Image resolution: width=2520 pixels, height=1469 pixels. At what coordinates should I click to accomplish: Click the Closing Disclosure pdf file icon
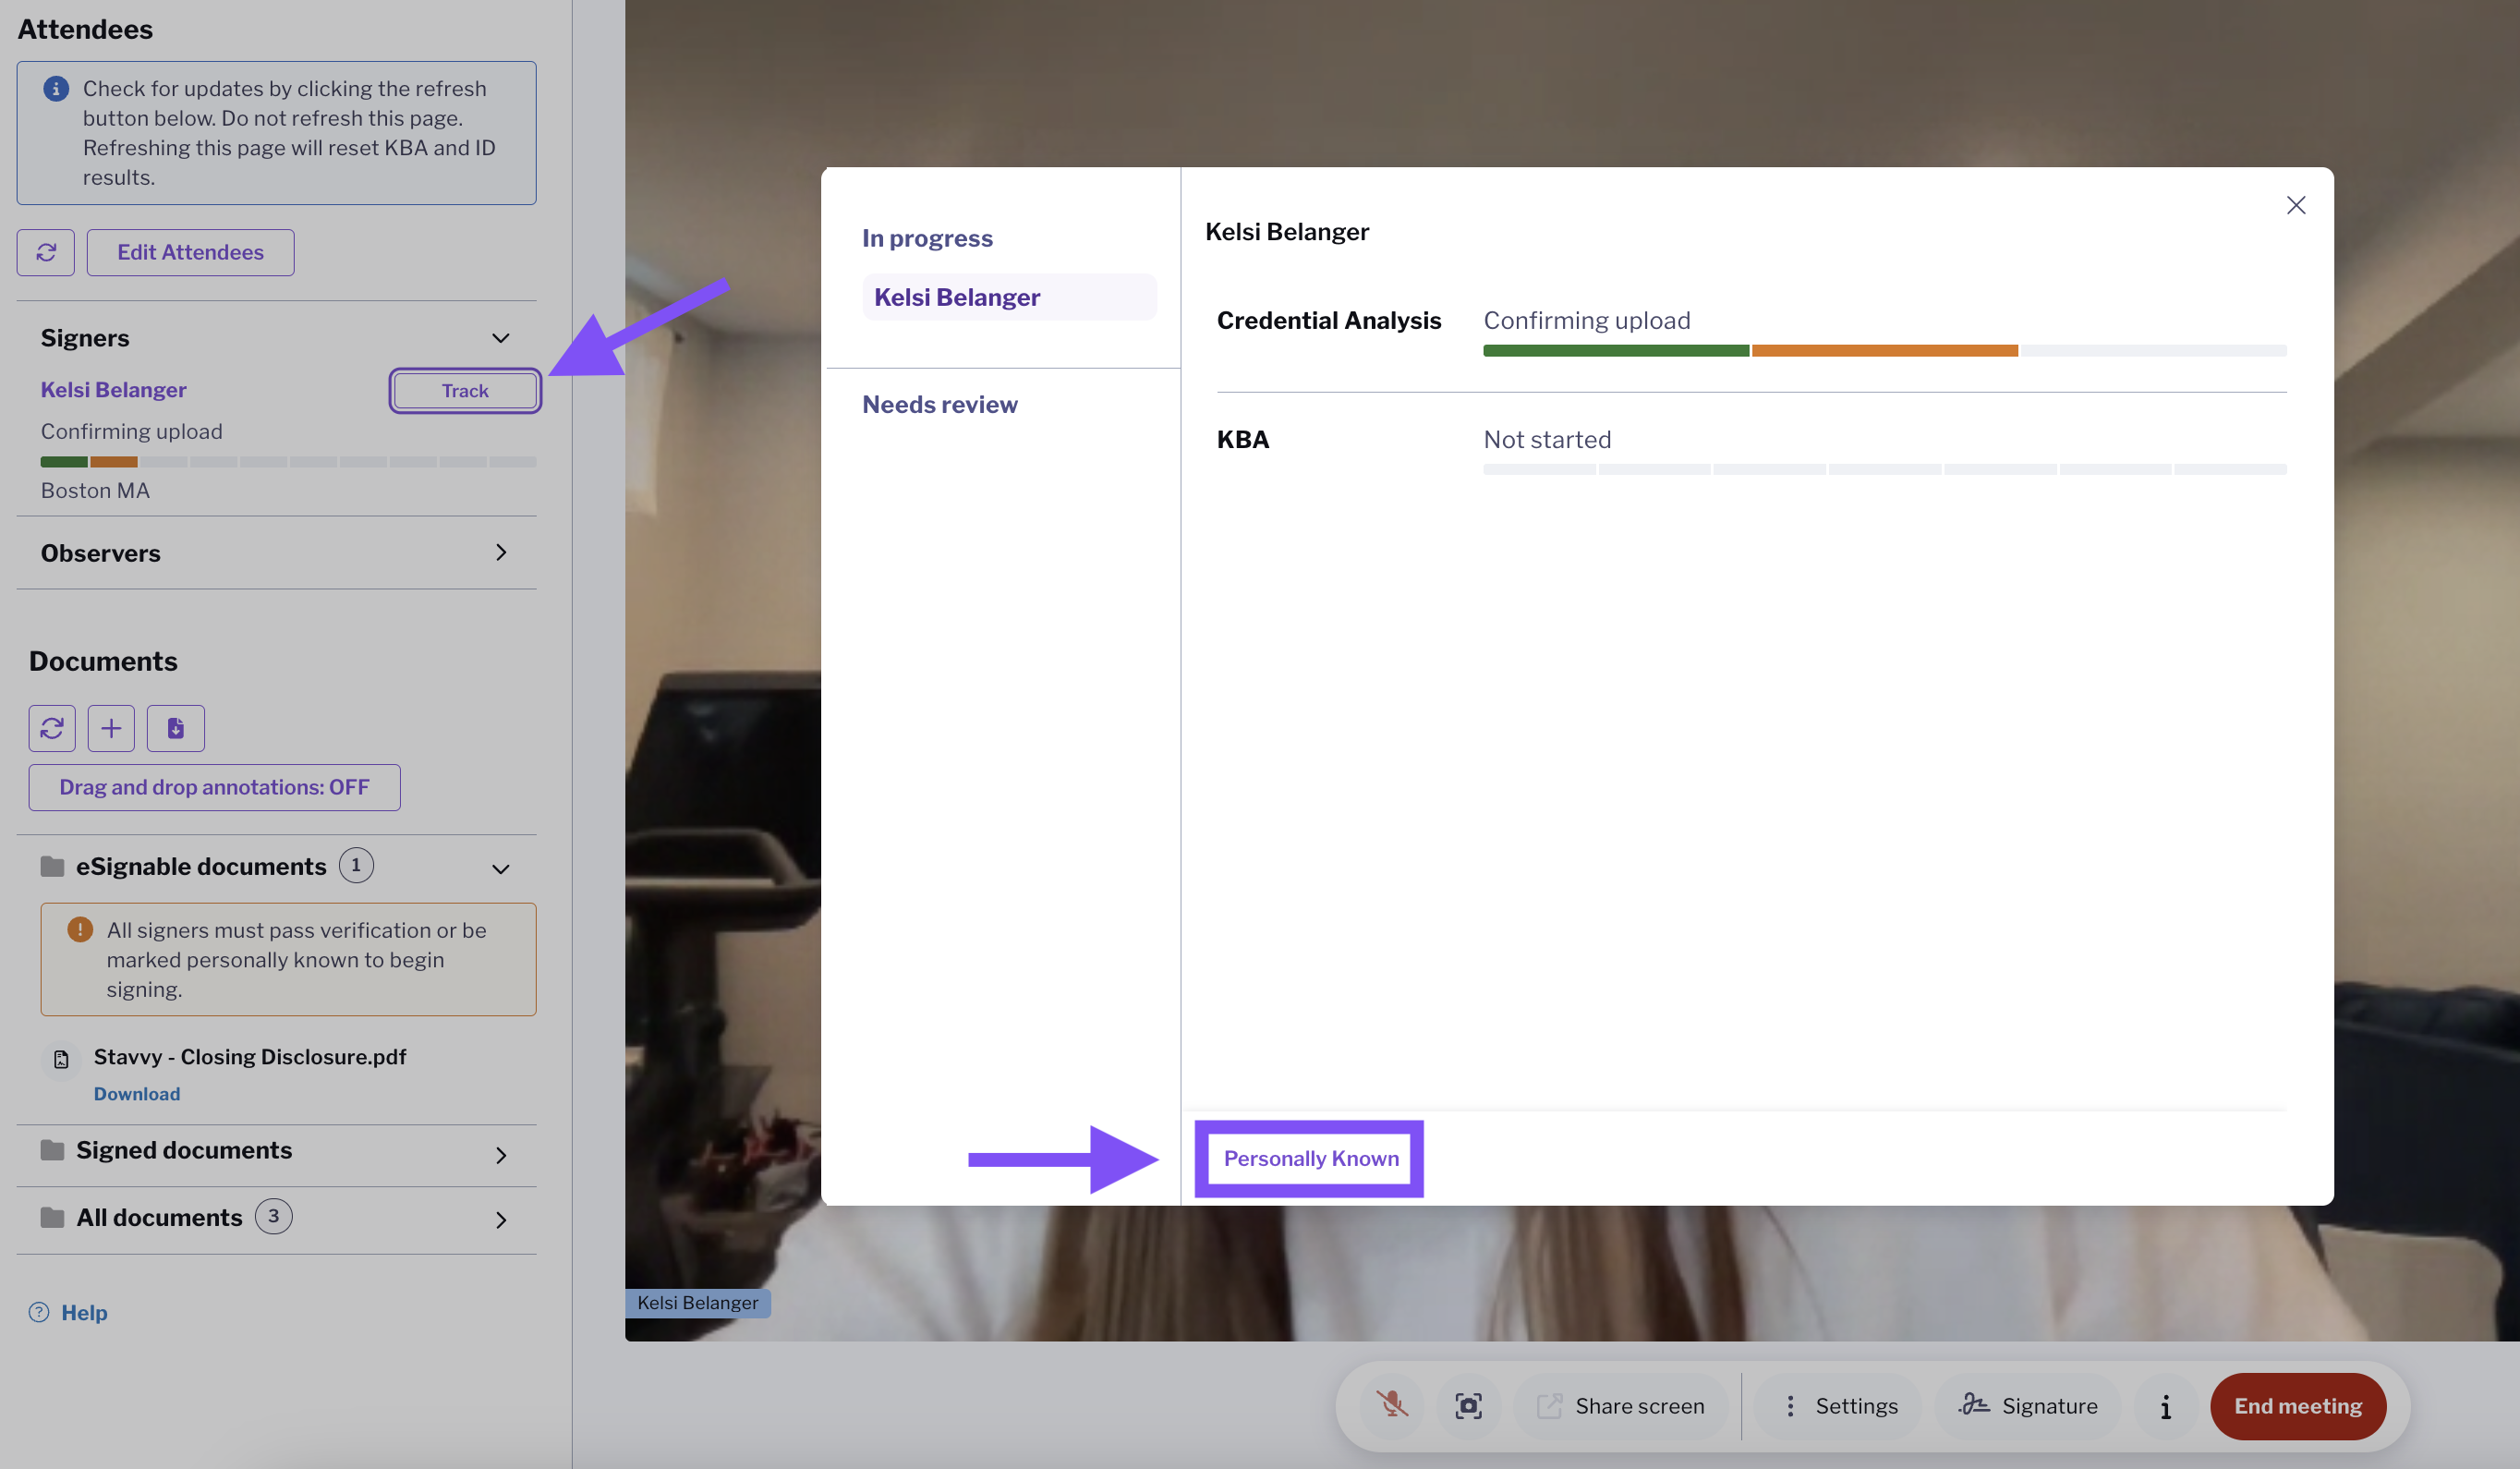pyautogui.click(x=61, y=1059)
